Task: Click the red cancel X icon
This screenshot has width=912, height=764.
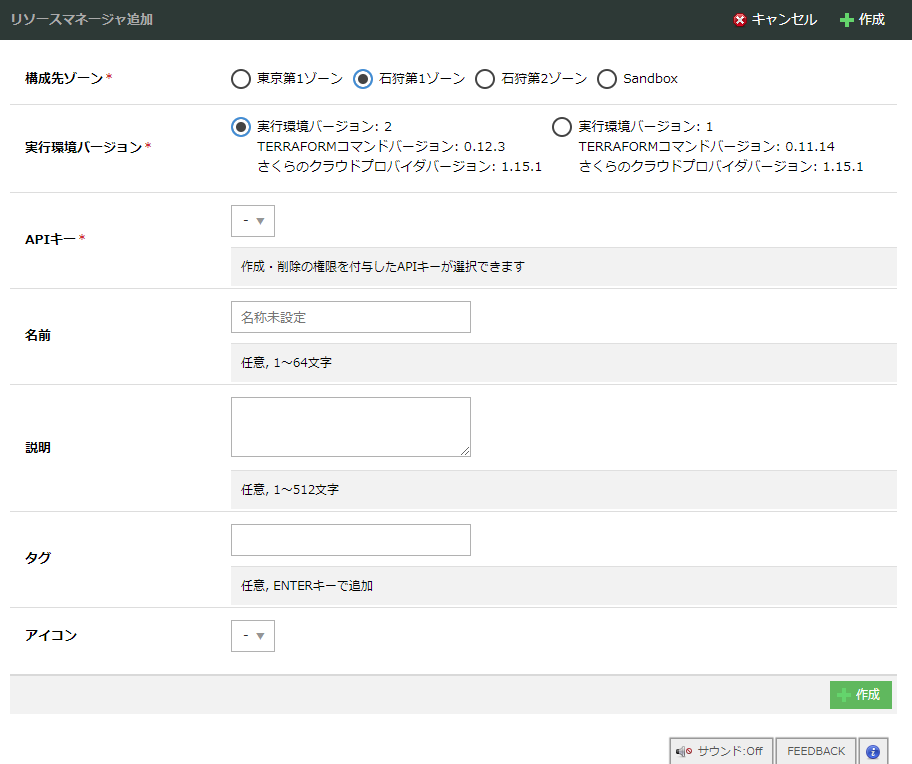Action: [x=740, y=20]
